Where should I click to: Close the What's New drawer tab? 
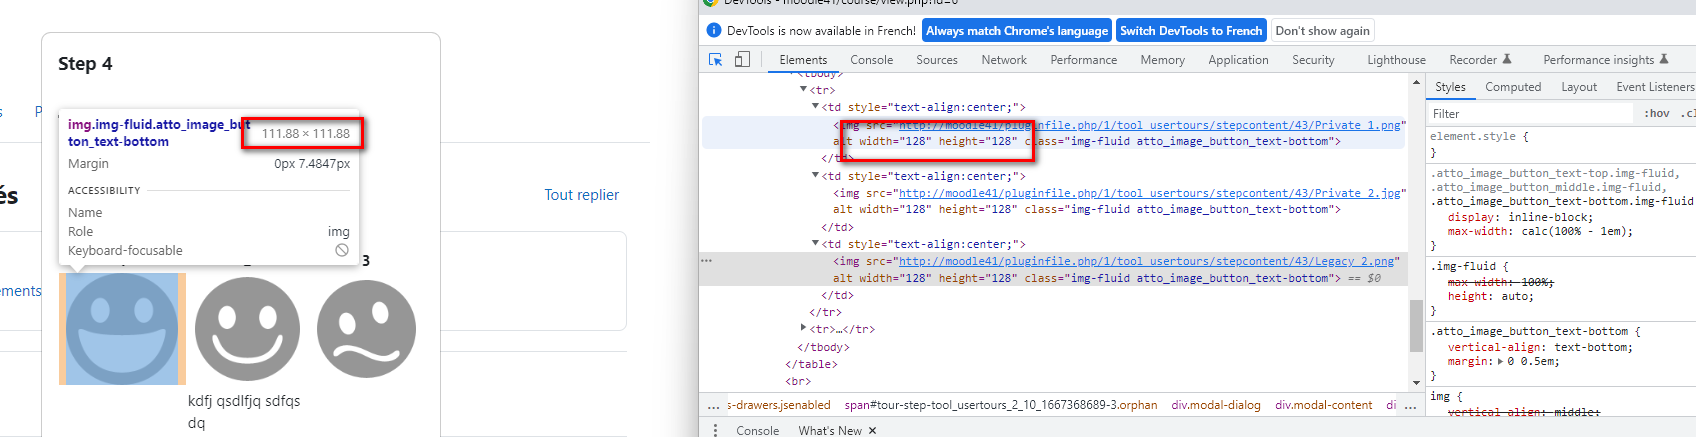[x=872, y=431]
